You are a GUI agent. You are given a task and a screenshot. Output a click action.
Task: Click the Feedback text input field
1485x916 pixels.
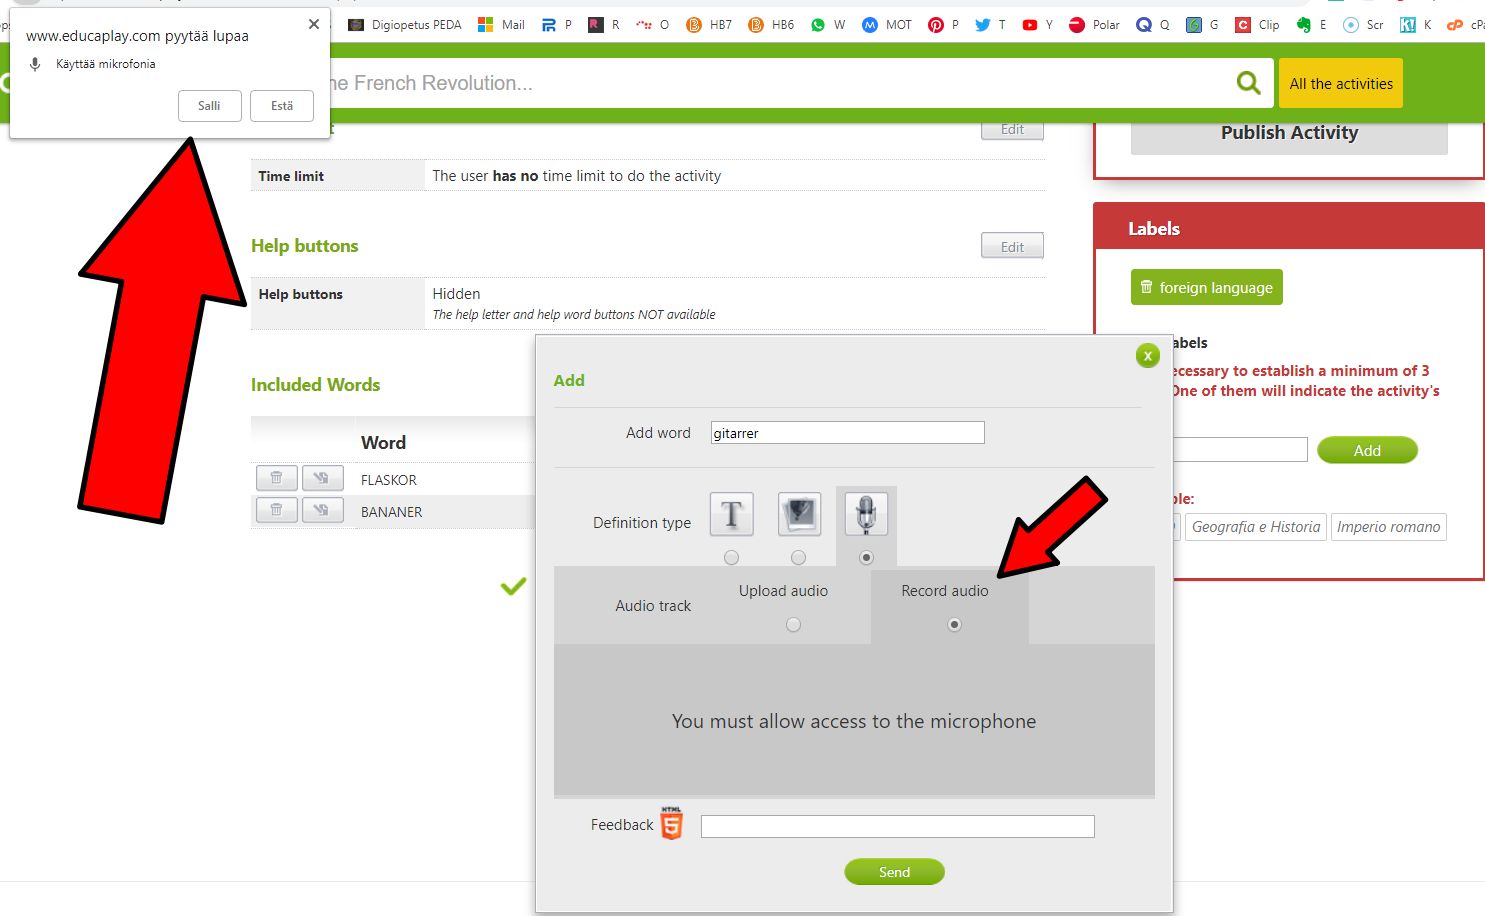pyautogui.click(x=897, y=826)
